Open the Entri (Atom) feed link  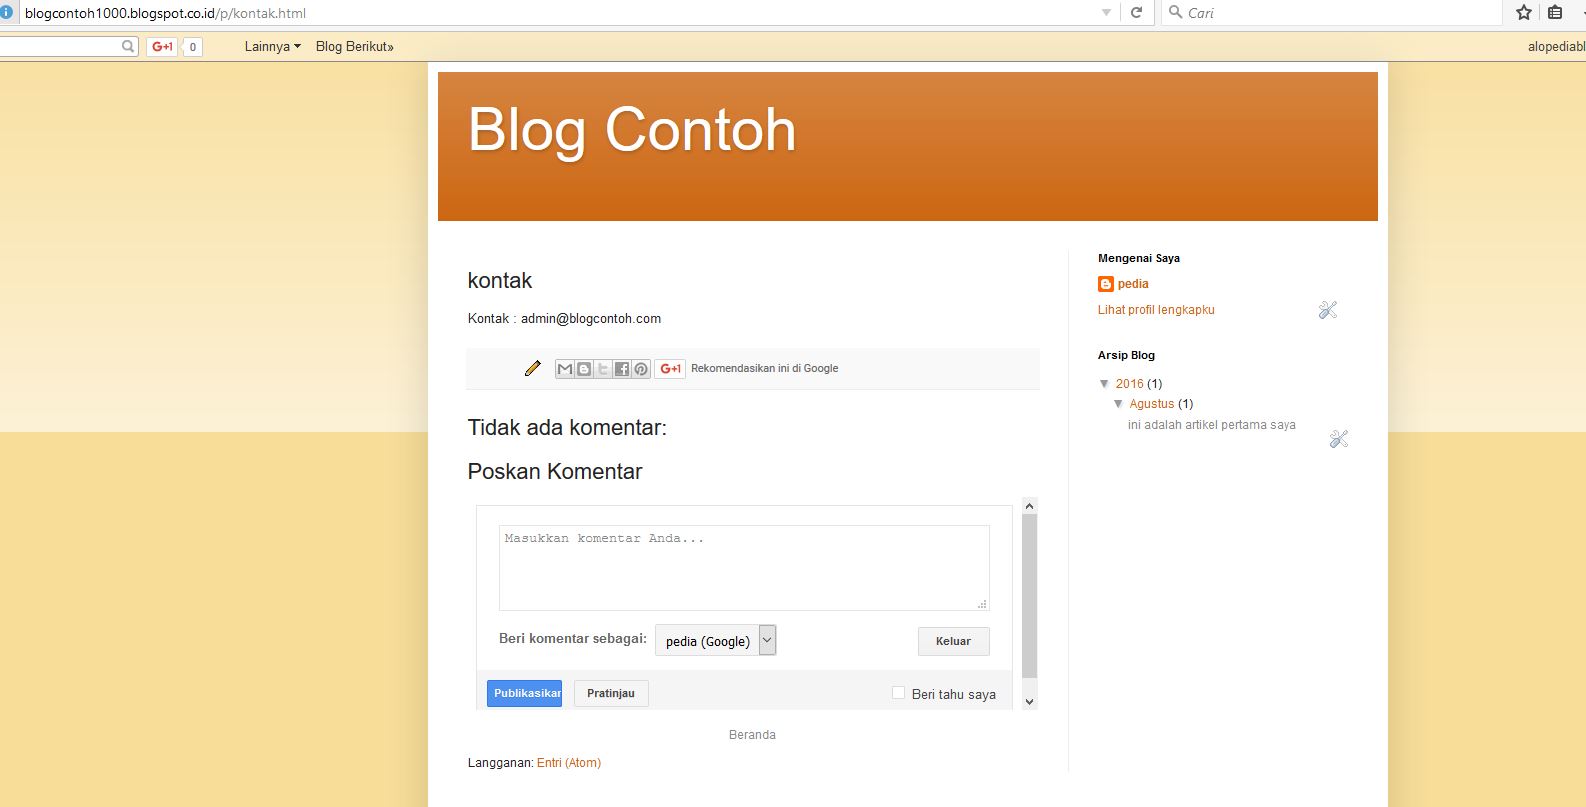568,763
